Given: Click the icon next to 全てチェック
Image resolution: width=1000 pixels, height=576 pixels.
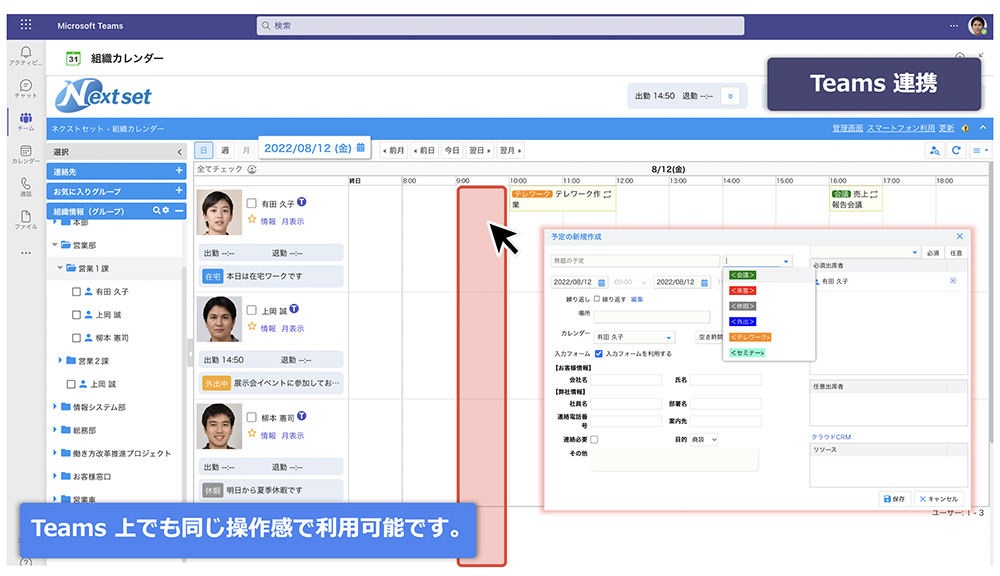Looking at the screenshot, I should (252, 169).
